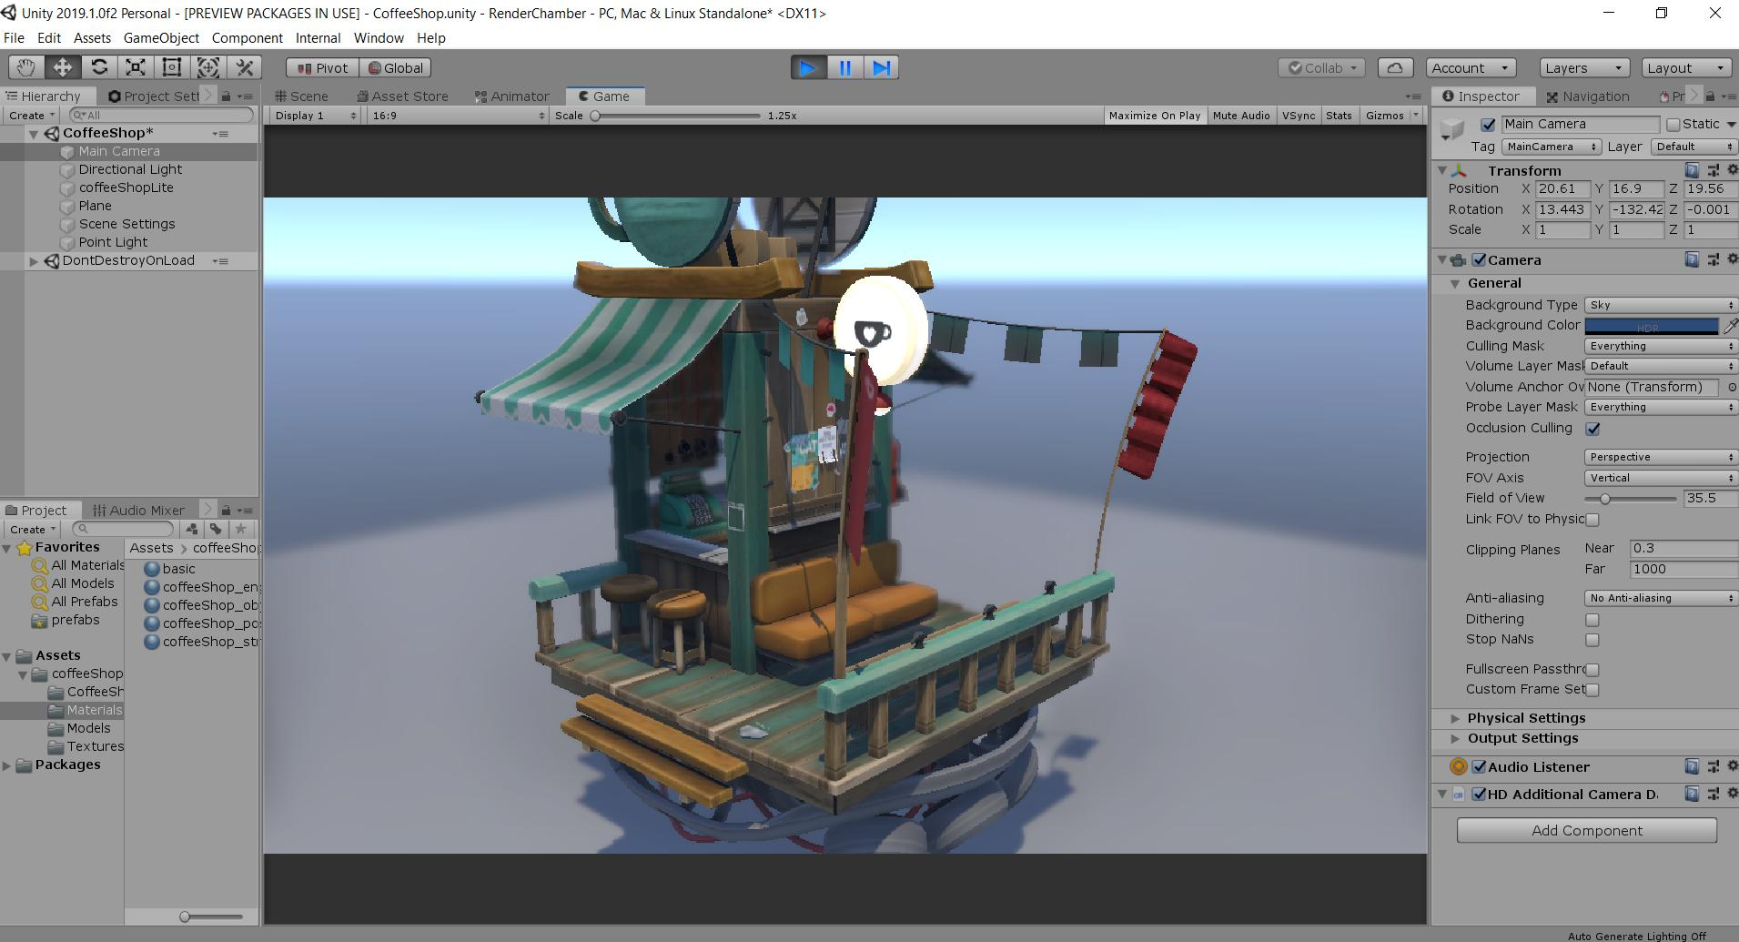This screenshot has height=942, width=1739.
Task: Open the Layout dropdown
Action: (1686, 68)
